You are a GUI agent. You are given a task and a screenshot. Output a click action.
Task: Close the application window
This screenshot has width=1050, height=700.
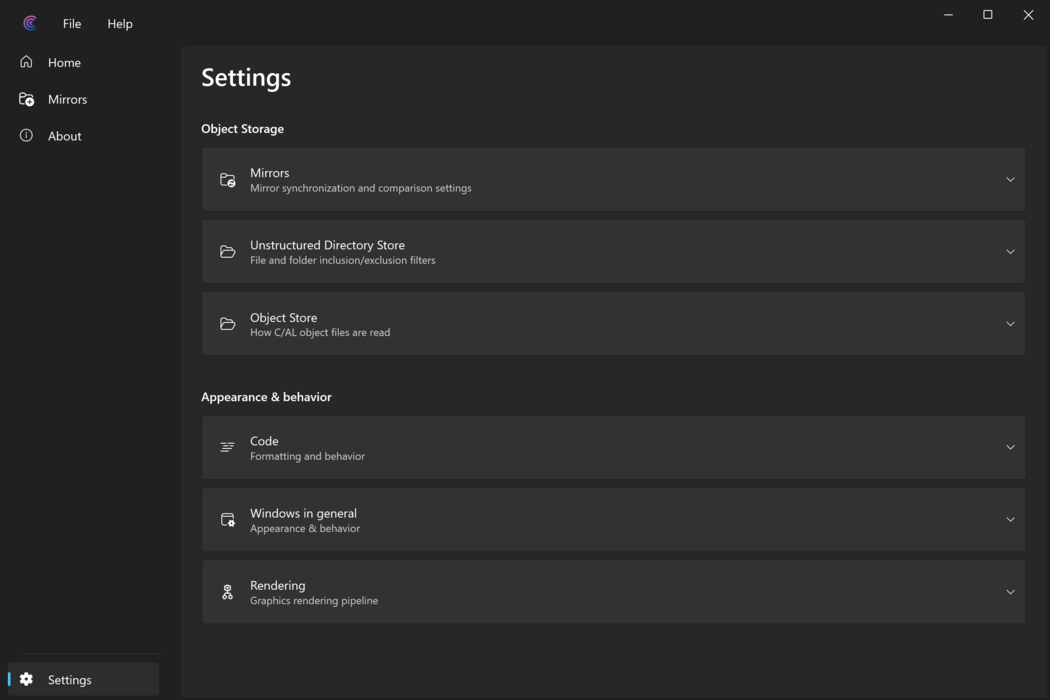pyautogui.click(x=1028, y=15)
